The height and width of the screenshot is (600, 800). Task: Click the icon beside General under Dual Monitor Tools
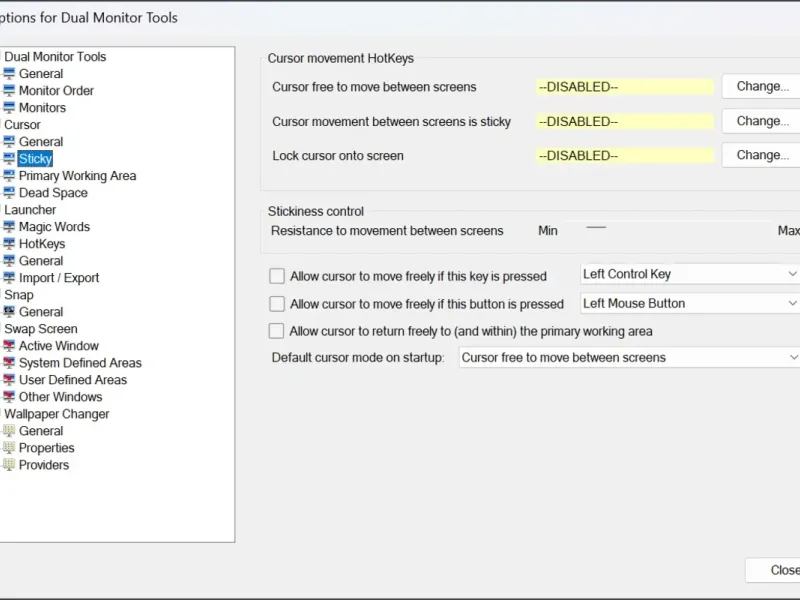click(x=9, y=73)
